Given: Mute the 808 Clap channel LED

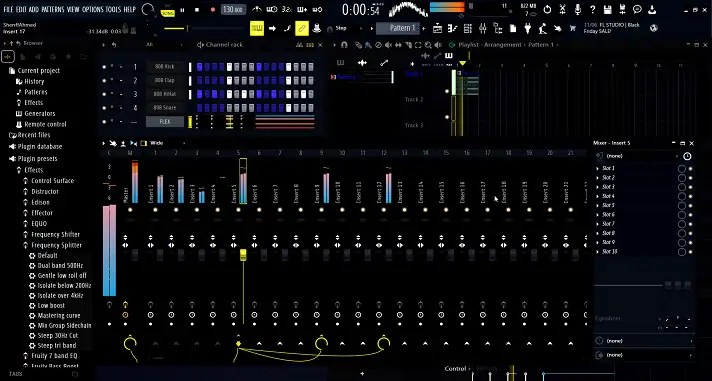Looking at the screenshot, I should click(104, 80).
